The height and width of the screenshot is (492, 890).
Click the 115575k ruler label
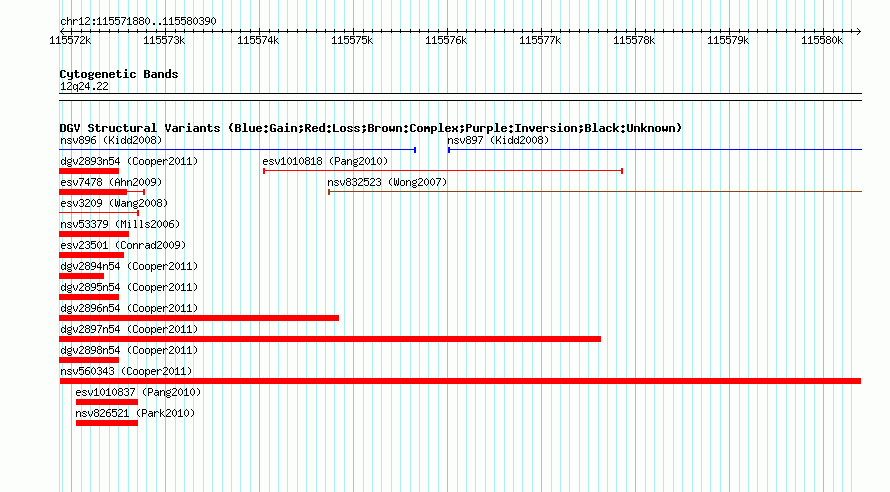point(352,40)
